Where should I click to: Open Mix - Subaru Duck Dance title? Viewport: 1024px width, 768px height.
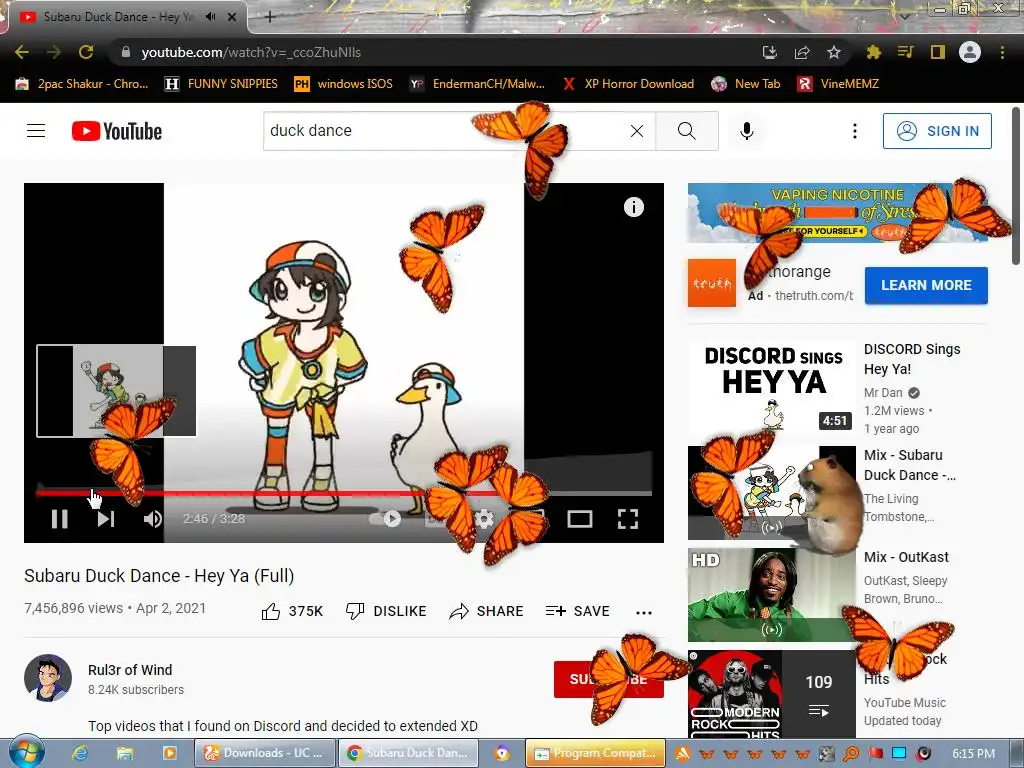pyautogui.click(x=910, y=465)
